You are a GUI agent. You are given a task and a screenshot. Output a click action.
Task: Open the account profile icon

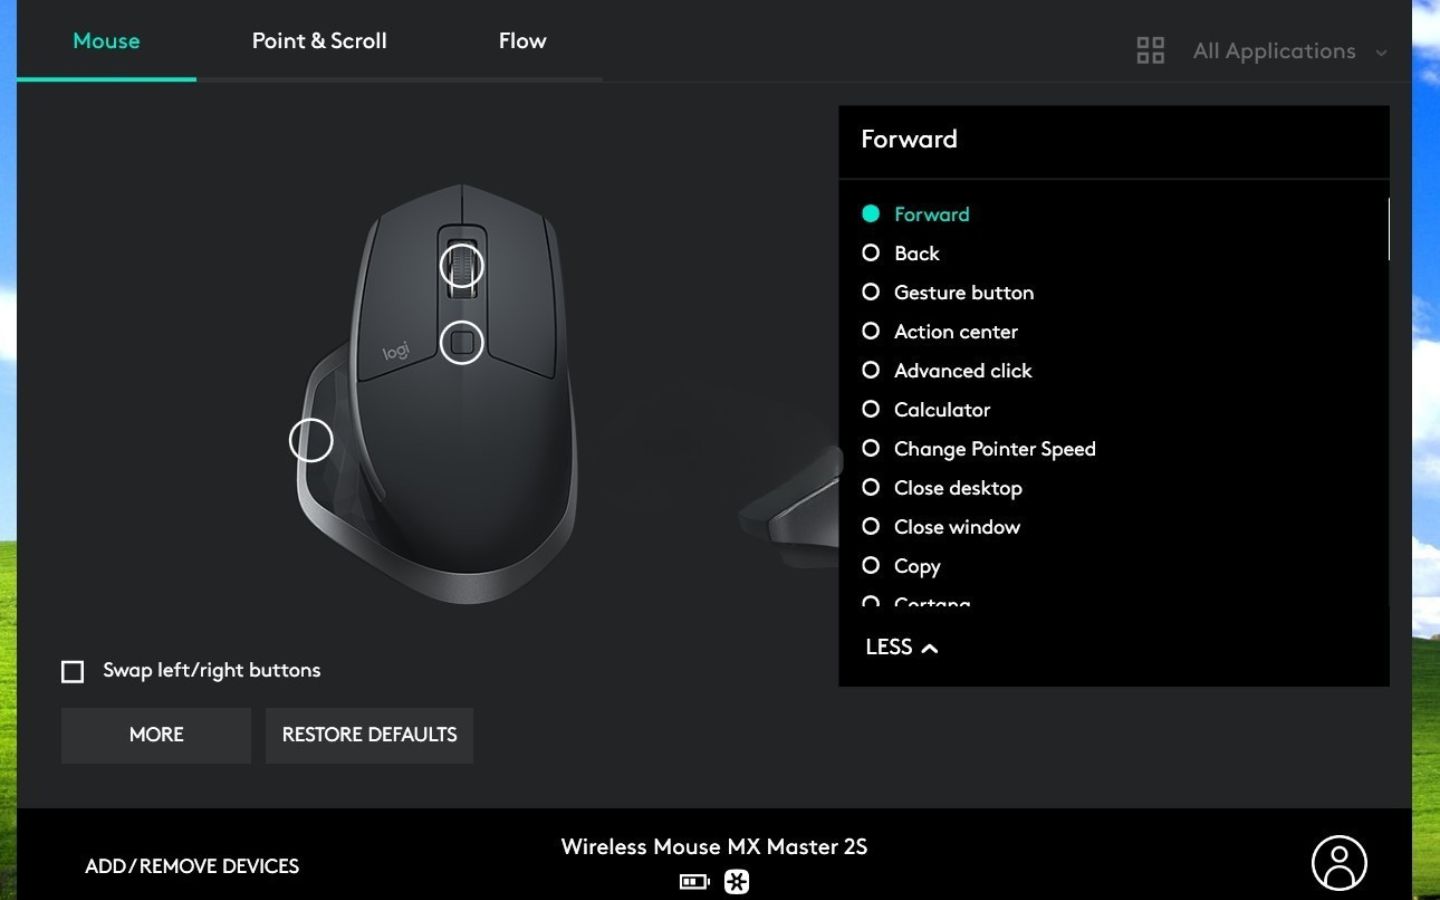[x=1339, y=863]
